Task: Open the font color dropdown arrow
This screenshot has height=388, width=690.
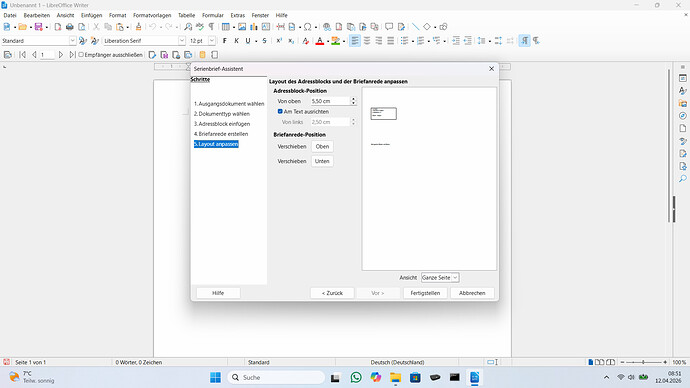Action: point(328,41)
